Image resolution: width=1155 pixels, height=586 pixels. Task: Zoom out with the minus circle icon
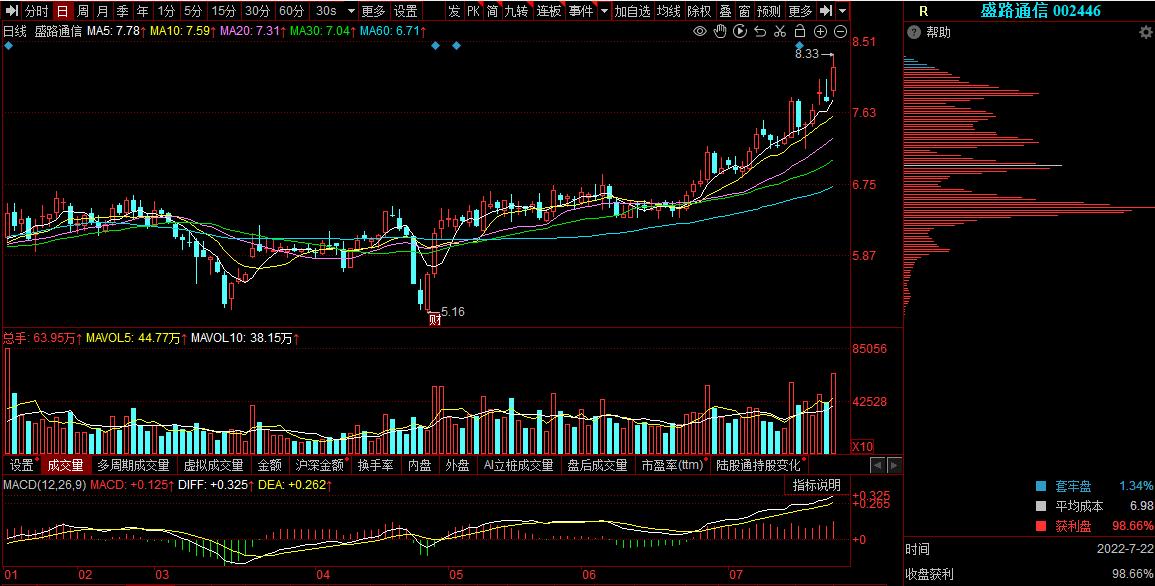tap(840, 31)
